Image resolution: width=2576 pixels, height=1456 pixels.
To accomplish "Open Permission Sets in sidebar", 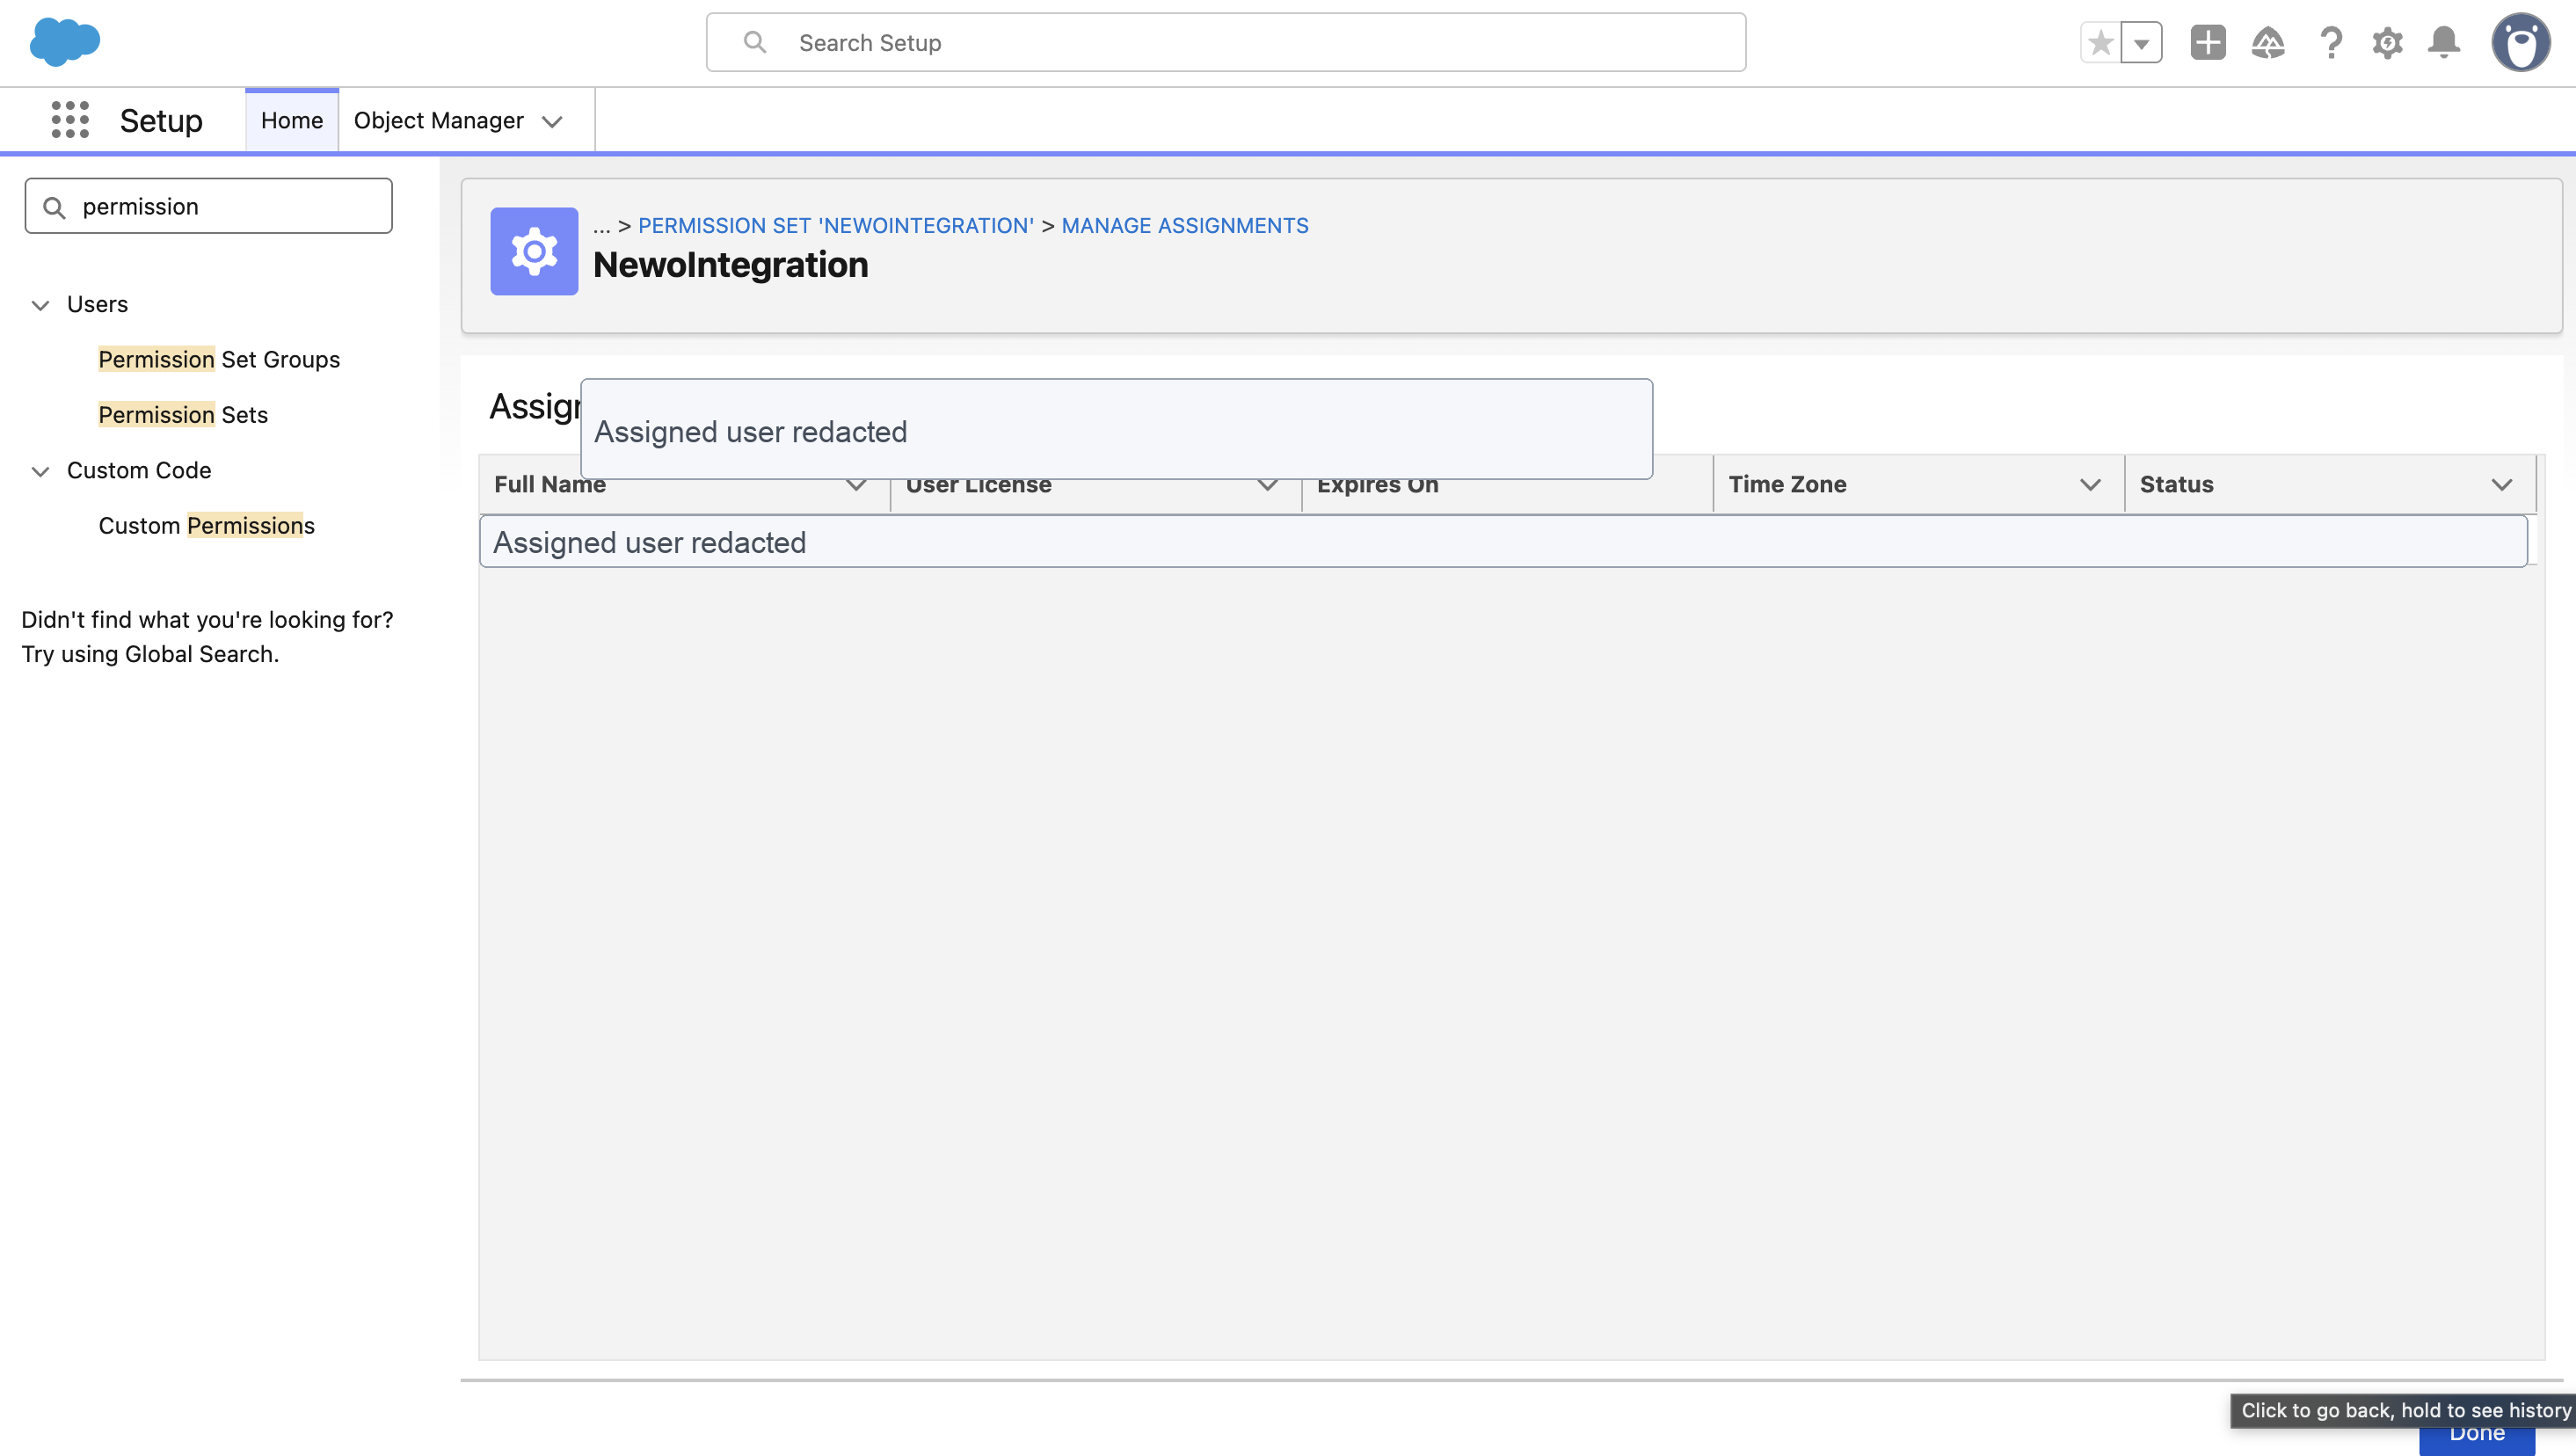I will tap(183, 414).
